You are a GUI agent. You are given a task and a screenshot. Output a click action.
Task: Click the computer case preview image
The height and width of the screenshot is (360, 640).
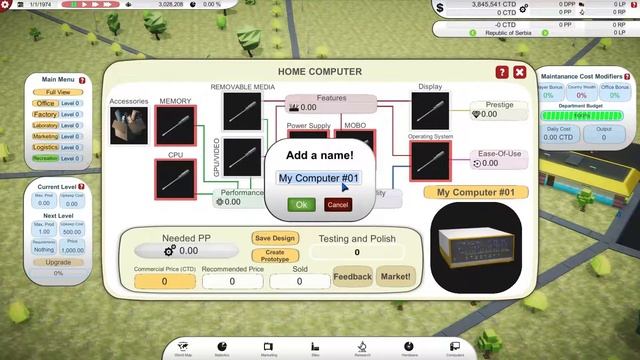click(x=476, y=248)
